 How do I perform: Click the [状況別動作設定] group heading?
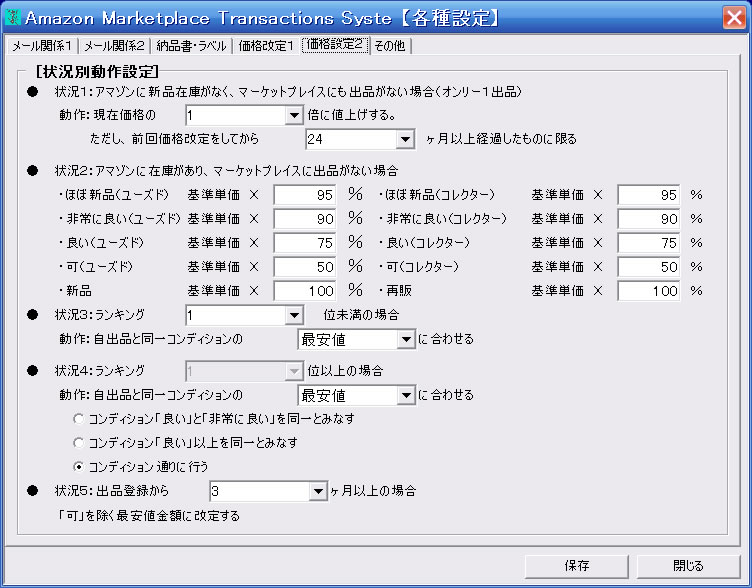pyautogui.click(x=97, y=72)
